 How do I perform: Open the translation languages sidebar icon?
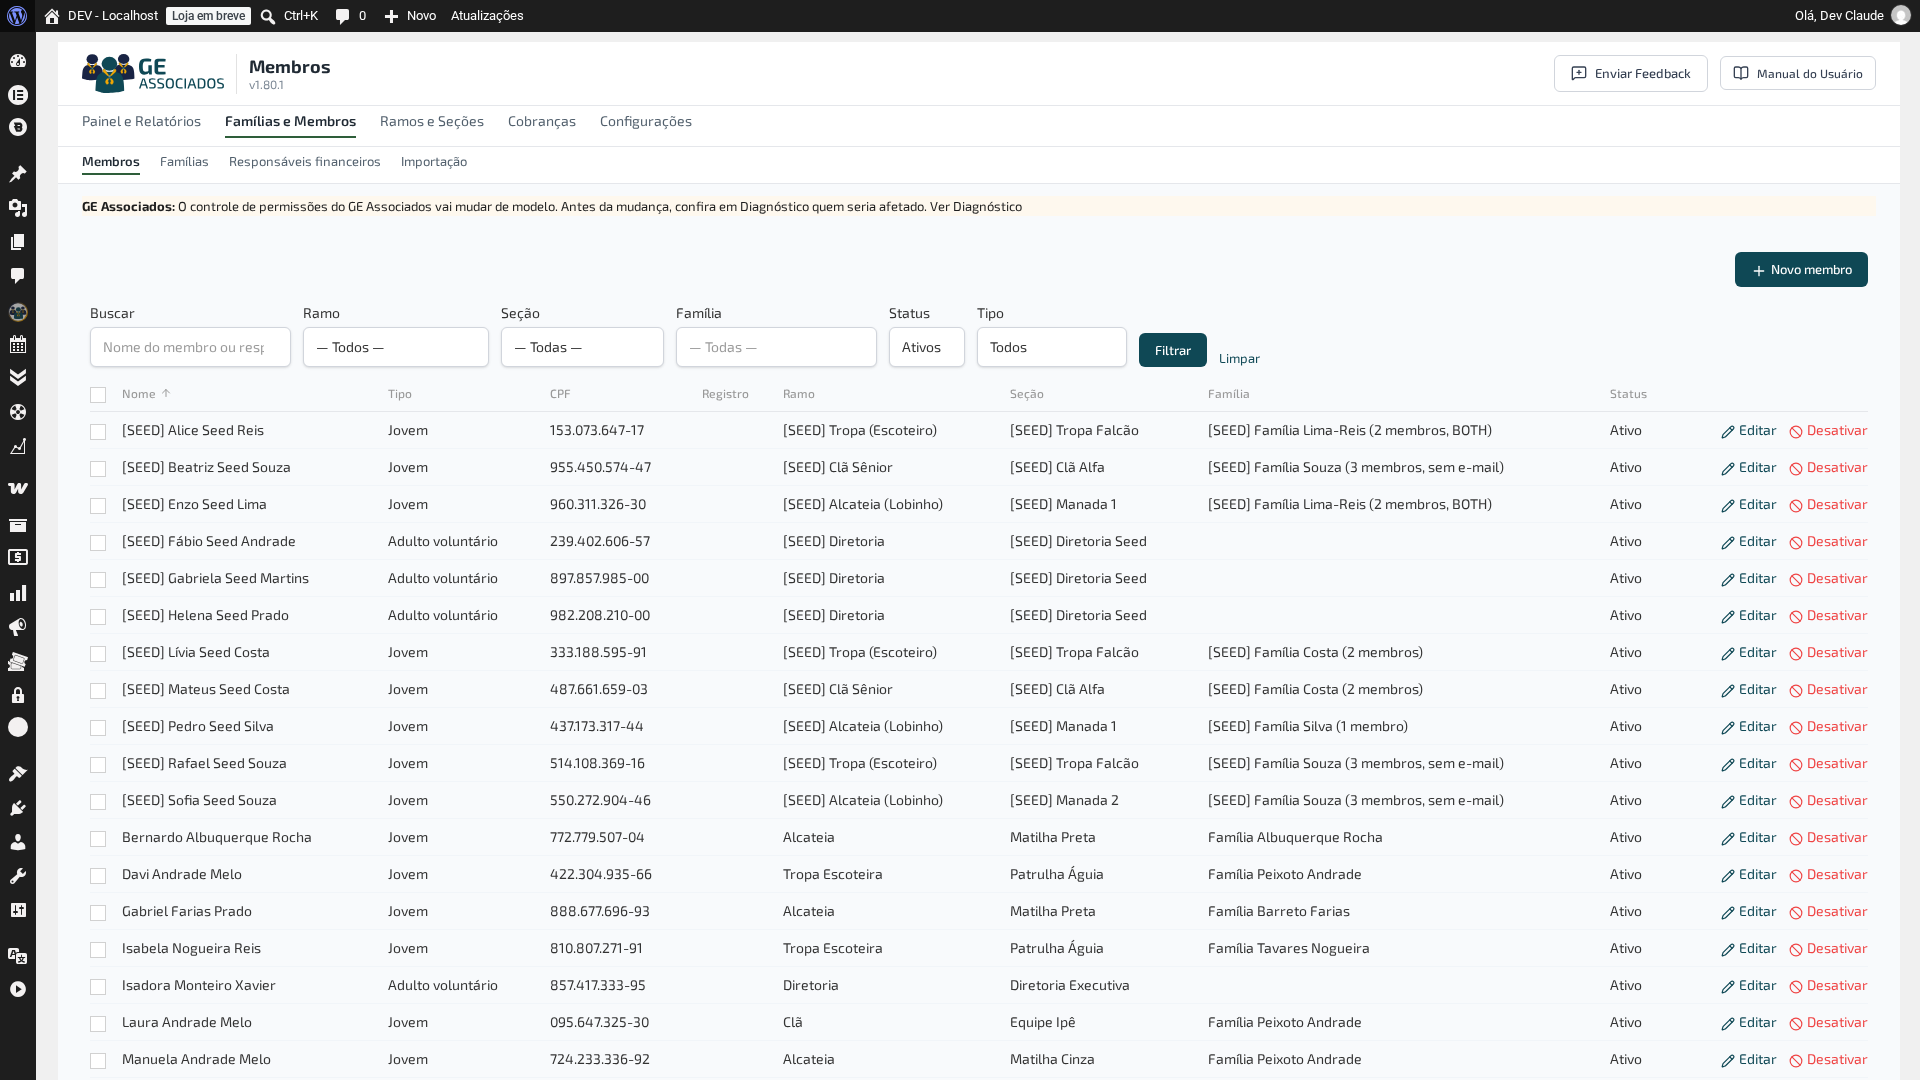click(x=18, y=956)
